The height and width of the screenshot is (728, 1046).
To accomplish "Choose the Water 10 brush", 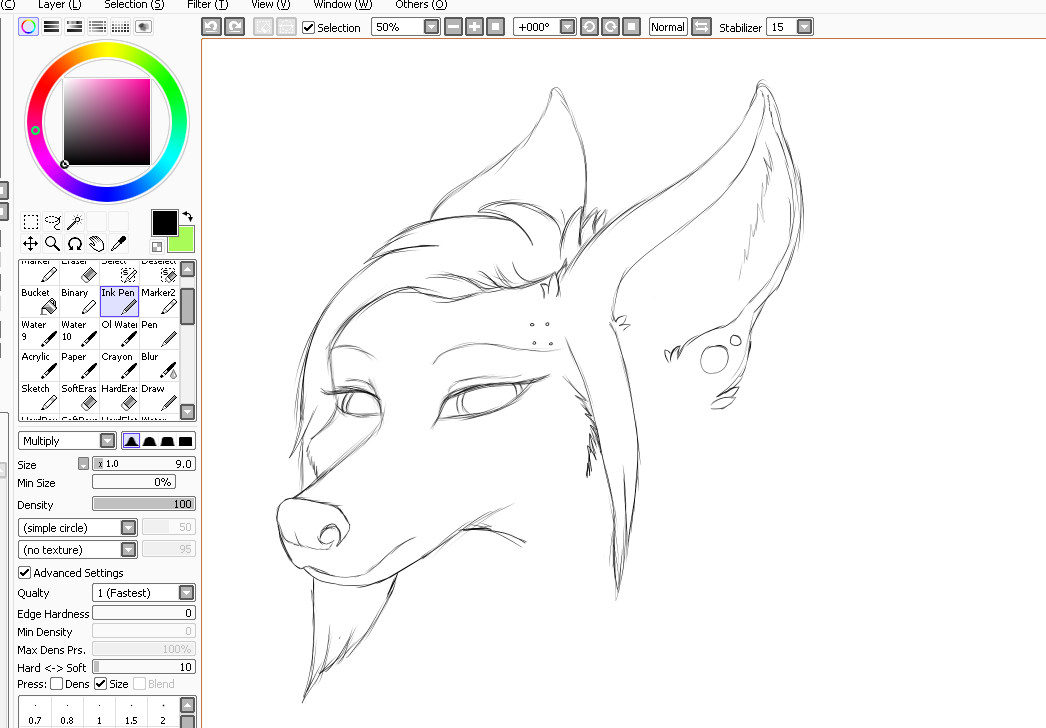I will point(79,334).
